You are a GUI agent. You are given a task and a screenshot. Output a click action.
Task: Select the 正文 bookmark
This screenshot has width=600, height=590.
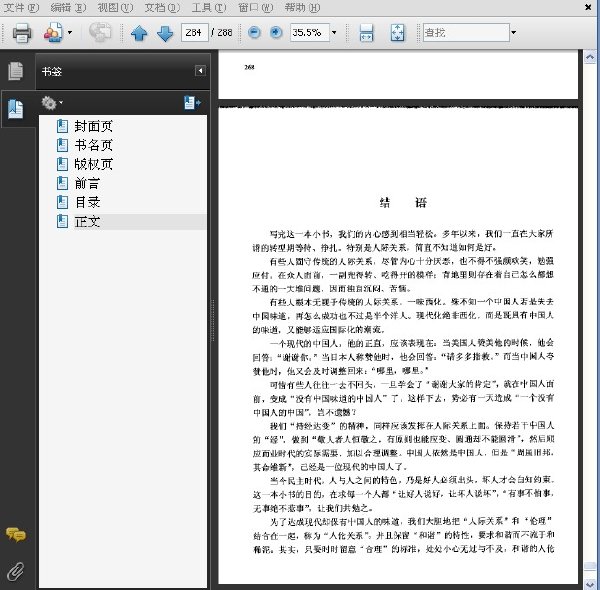[87, 222]
